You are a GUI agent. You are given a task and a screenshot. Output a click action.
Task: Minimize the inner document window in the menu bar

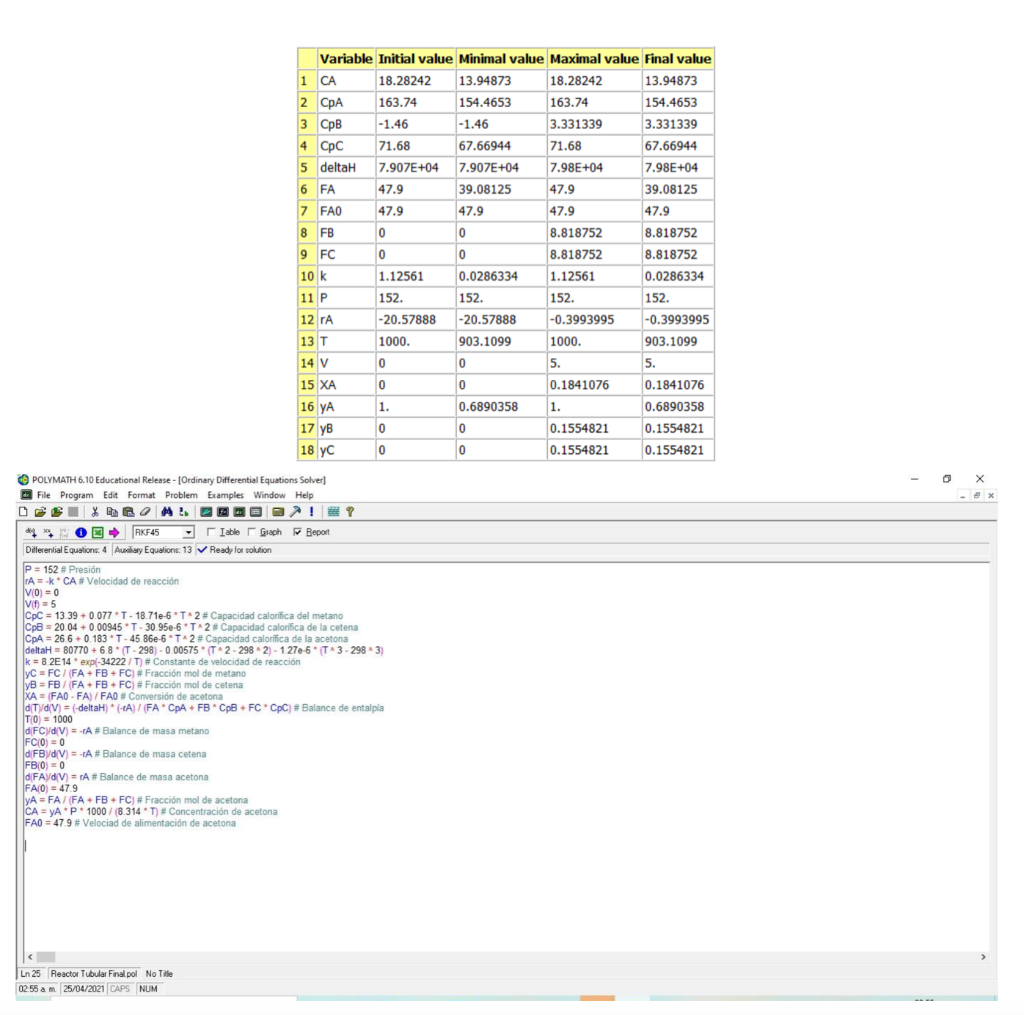click(x=963, y=496)
